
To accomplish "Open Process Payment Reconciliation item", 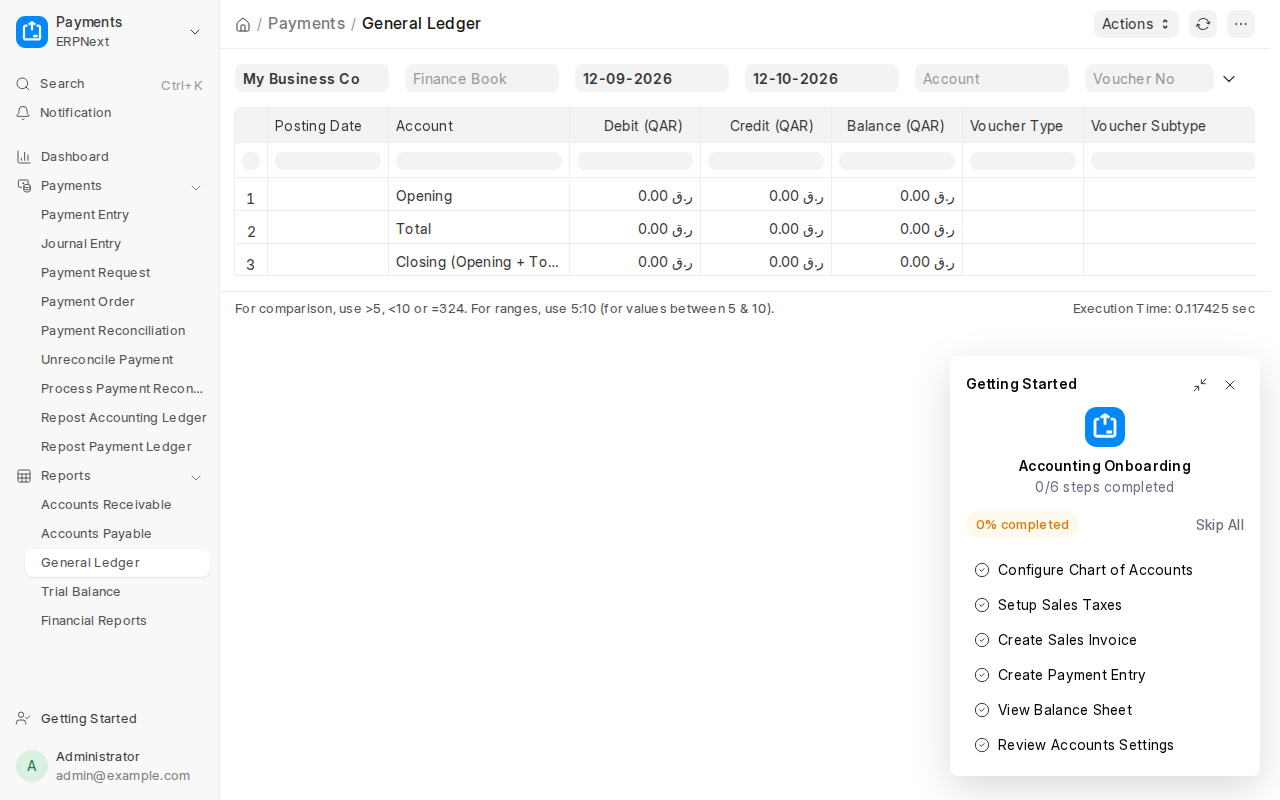I will 117,389.
